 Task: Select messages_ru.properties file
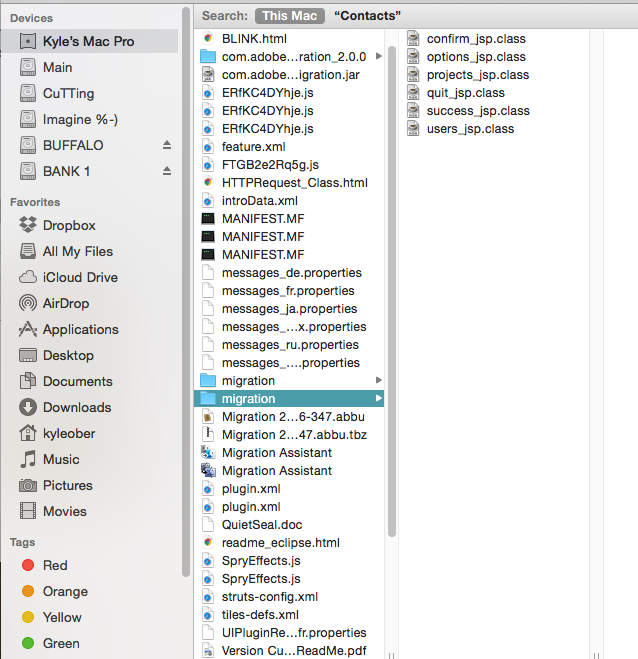point(289,345)
